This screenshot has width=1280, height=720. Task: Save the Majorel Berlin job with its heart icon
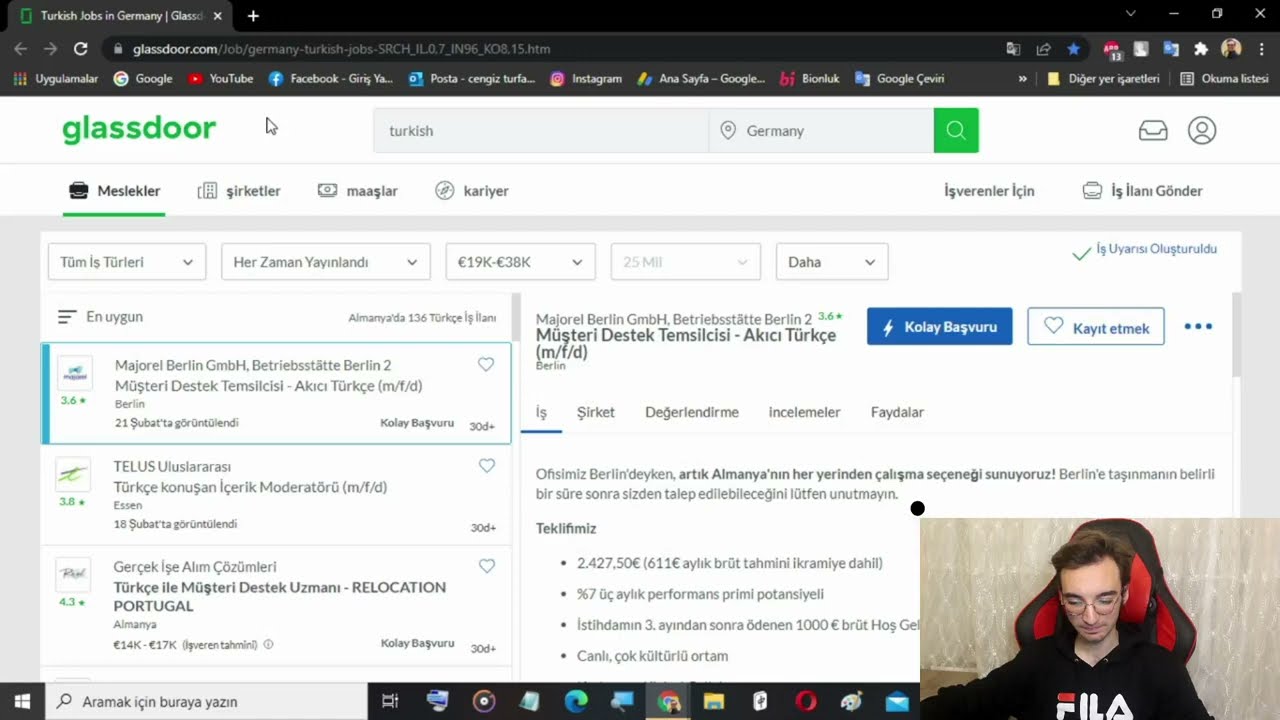tap(486, 365)
